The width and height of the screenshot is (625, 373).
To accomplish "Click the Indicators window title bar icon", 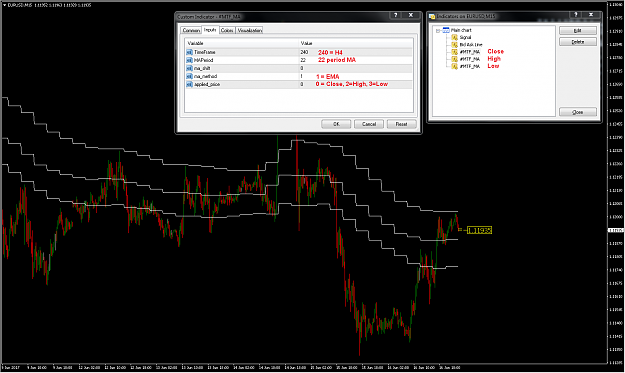I will pyautogui.click(x=432, y=16).
